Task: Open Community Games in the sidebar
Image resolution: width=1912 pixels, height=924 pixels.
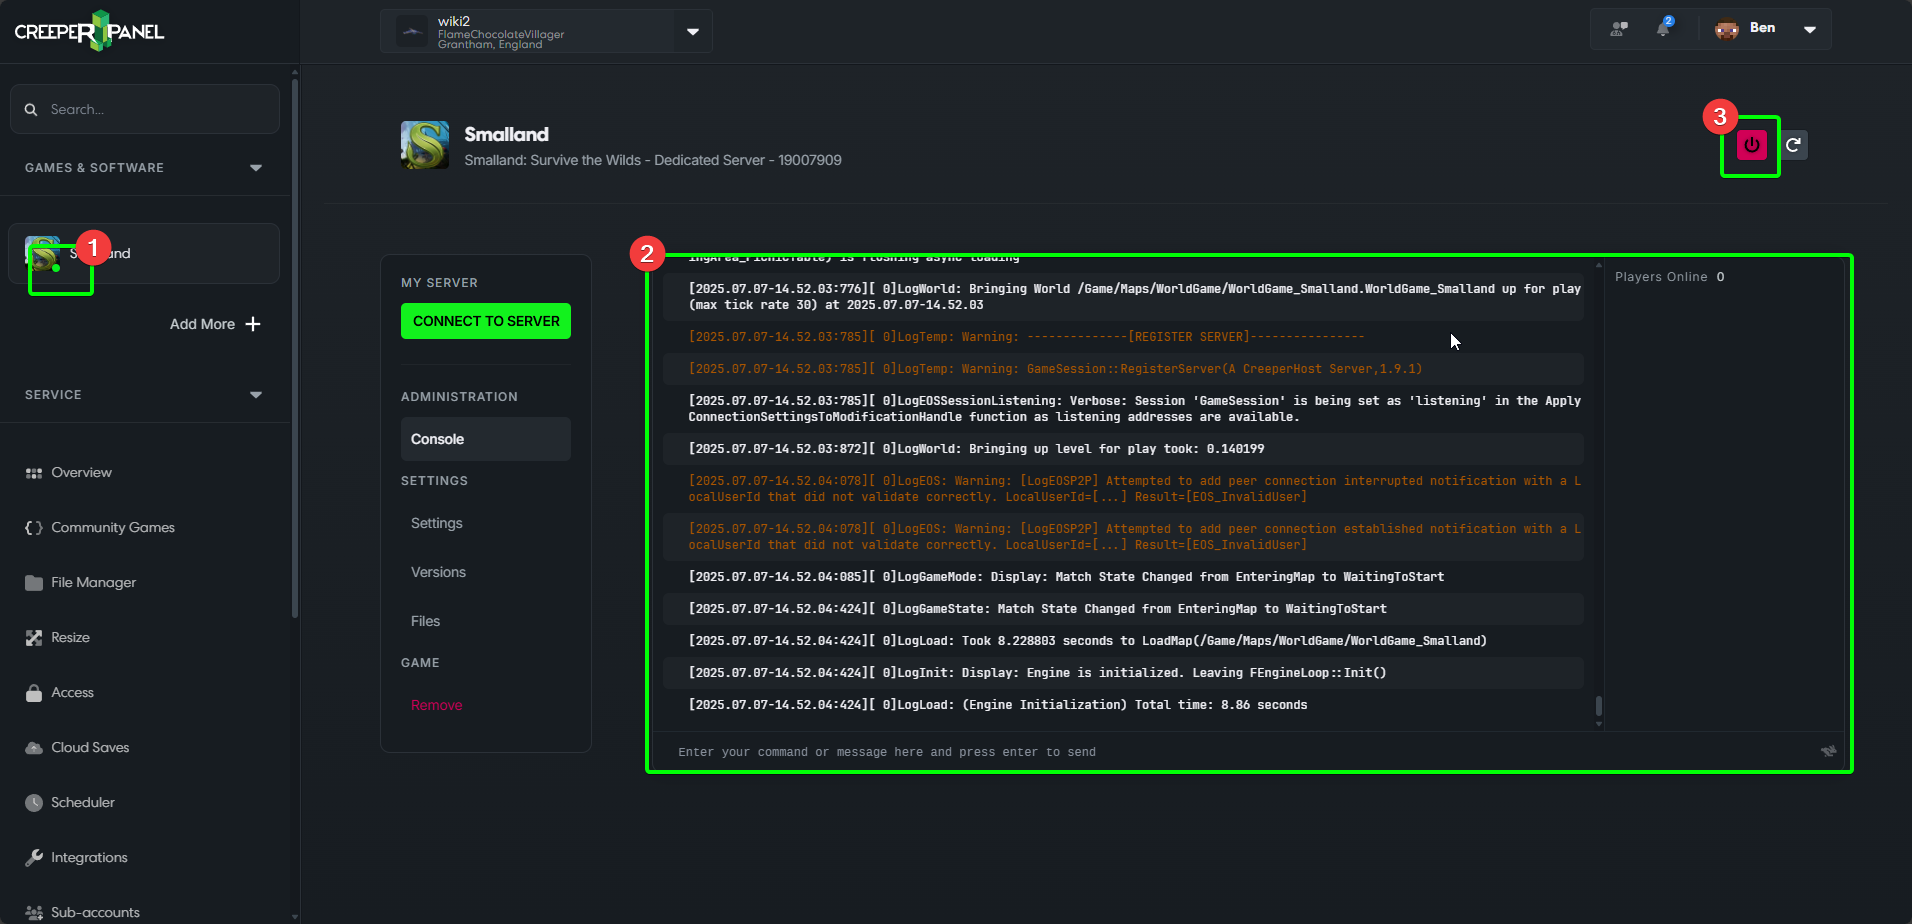Action: (x=113, y=528)
